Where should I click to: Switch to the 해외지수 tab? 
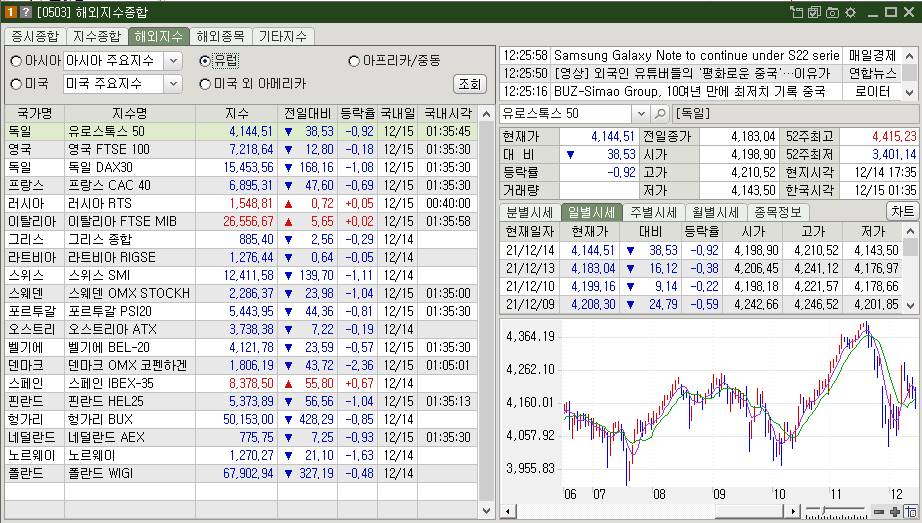(159, 36)
